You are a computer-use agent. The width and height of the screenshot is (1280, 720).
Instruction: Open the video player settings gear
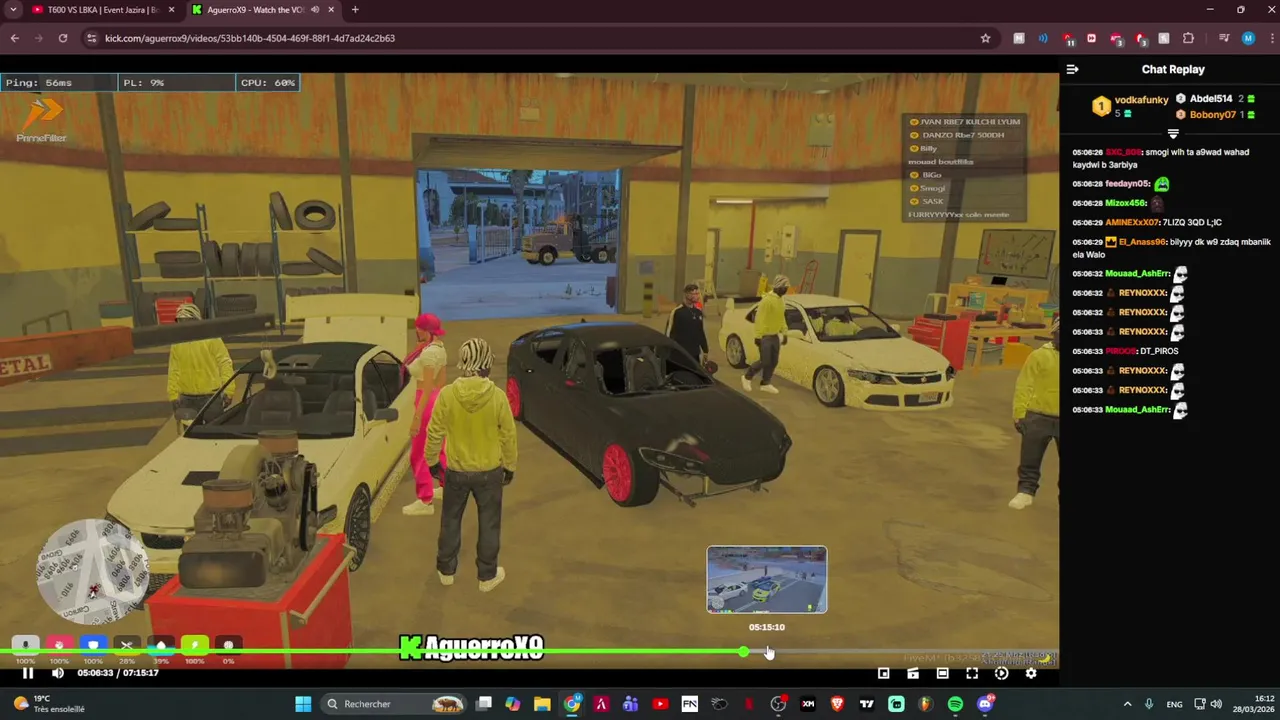(1031, 673)
